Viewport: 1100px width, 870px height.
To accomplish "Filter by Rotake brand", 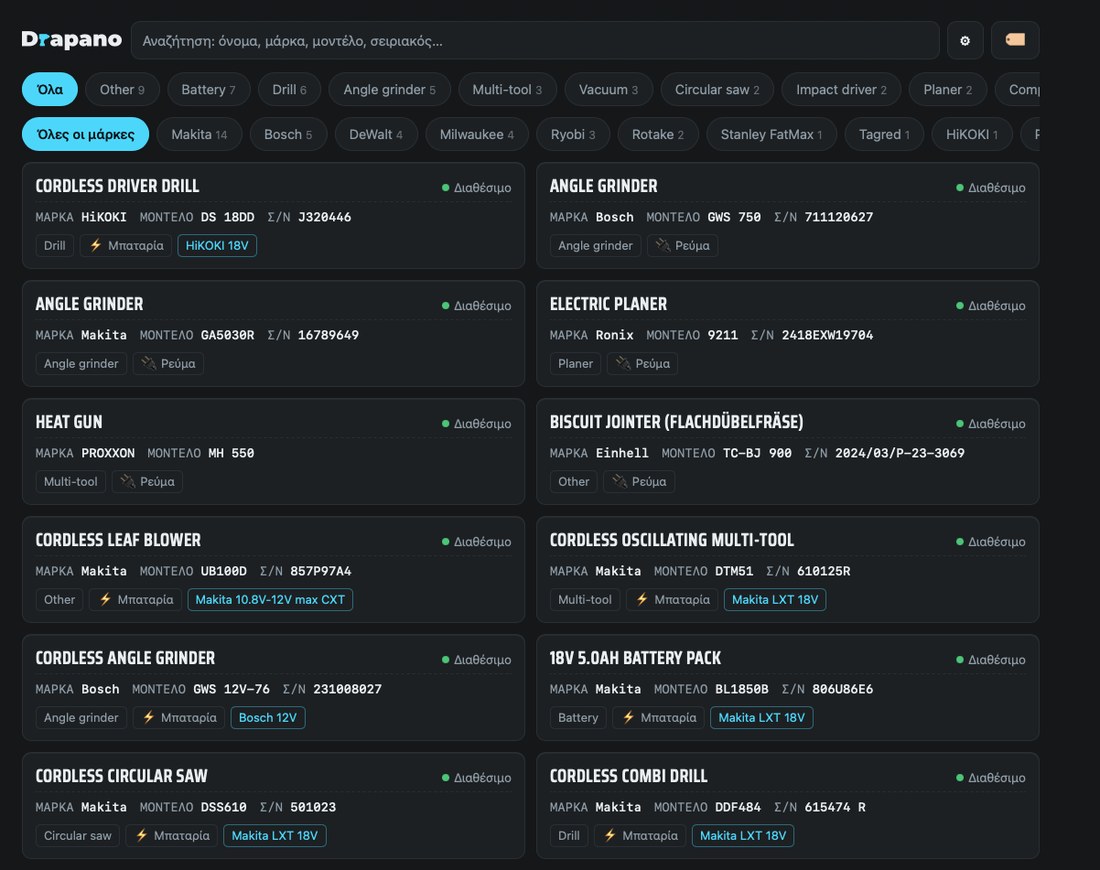I will pyautogui.click(x=658, y=134).
